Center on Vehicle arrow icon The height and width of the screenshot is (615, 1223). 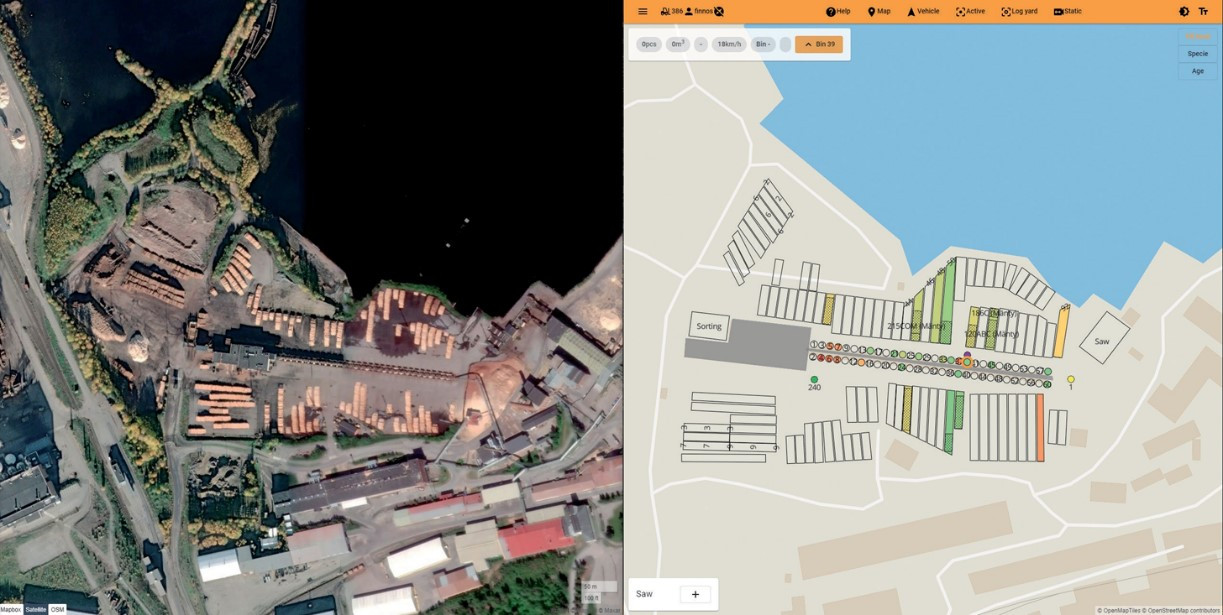911,11
